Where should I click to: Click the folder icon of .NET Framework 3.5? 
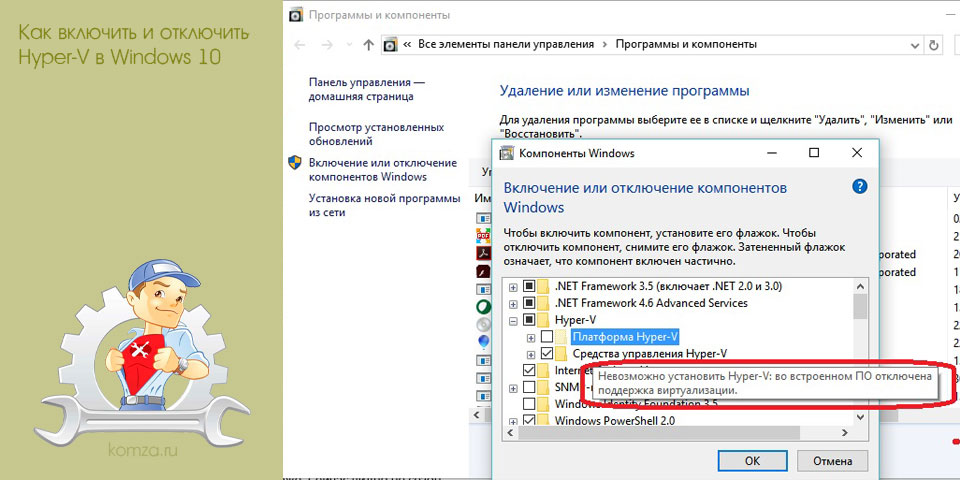coord(544,286)
